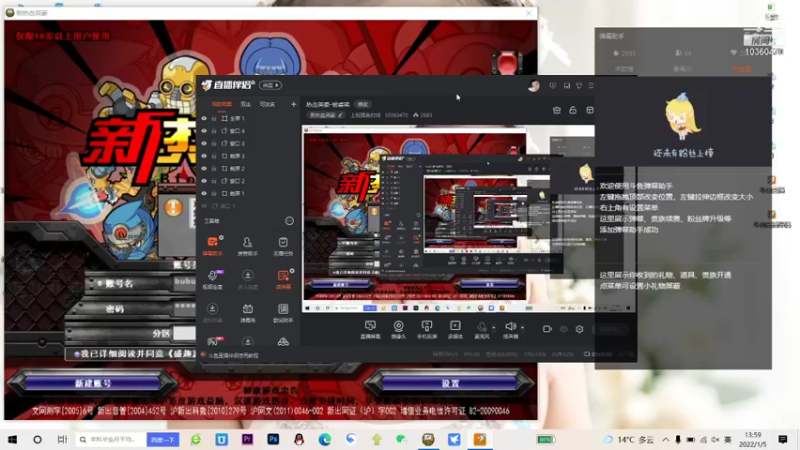Open Photoshop from the taskbar
The height and width of the screenshot is (450, 800).
click(273, 439)
